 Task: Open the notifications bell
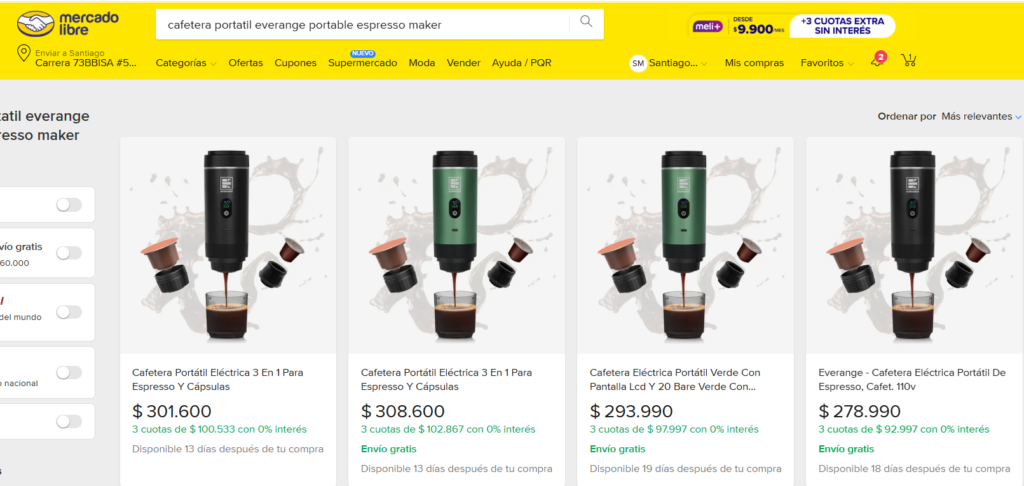point(877,62)
